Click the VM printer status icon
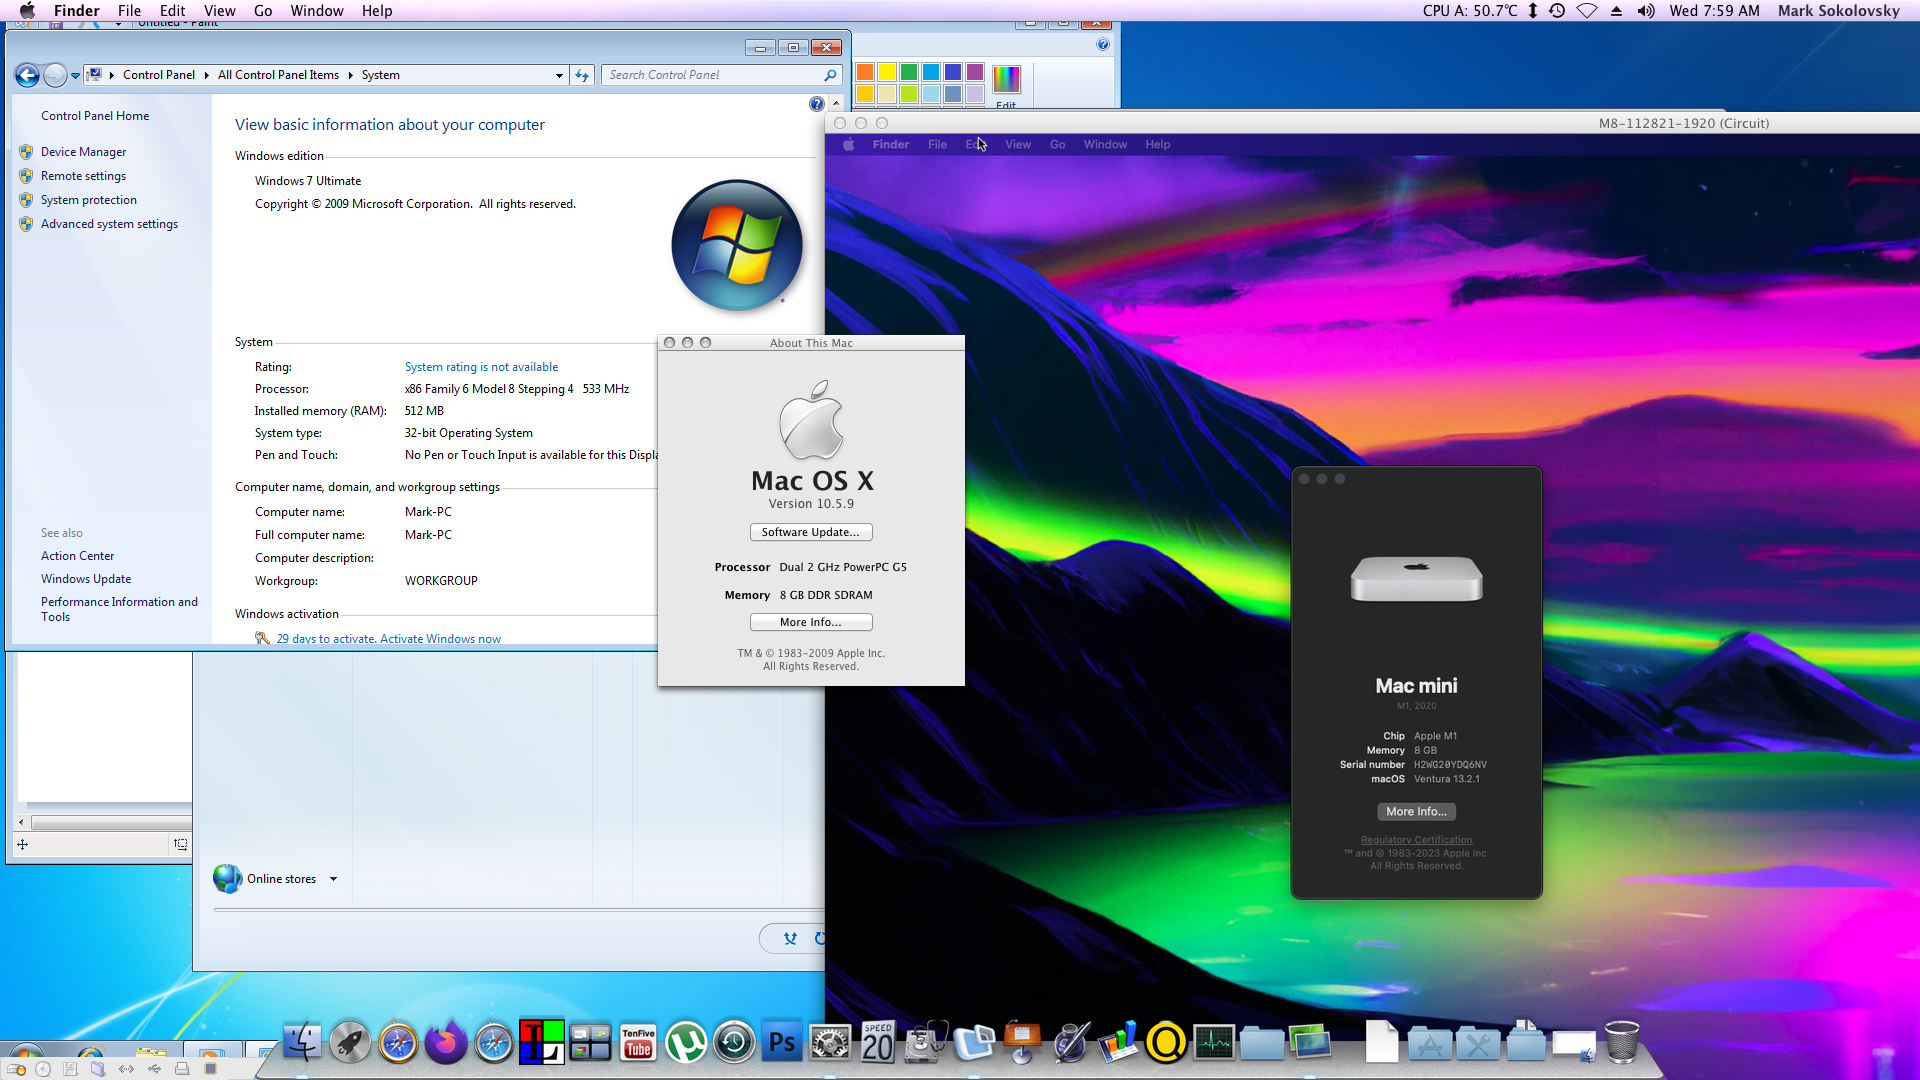The image size is (1920, 1080). (182, 1069)
